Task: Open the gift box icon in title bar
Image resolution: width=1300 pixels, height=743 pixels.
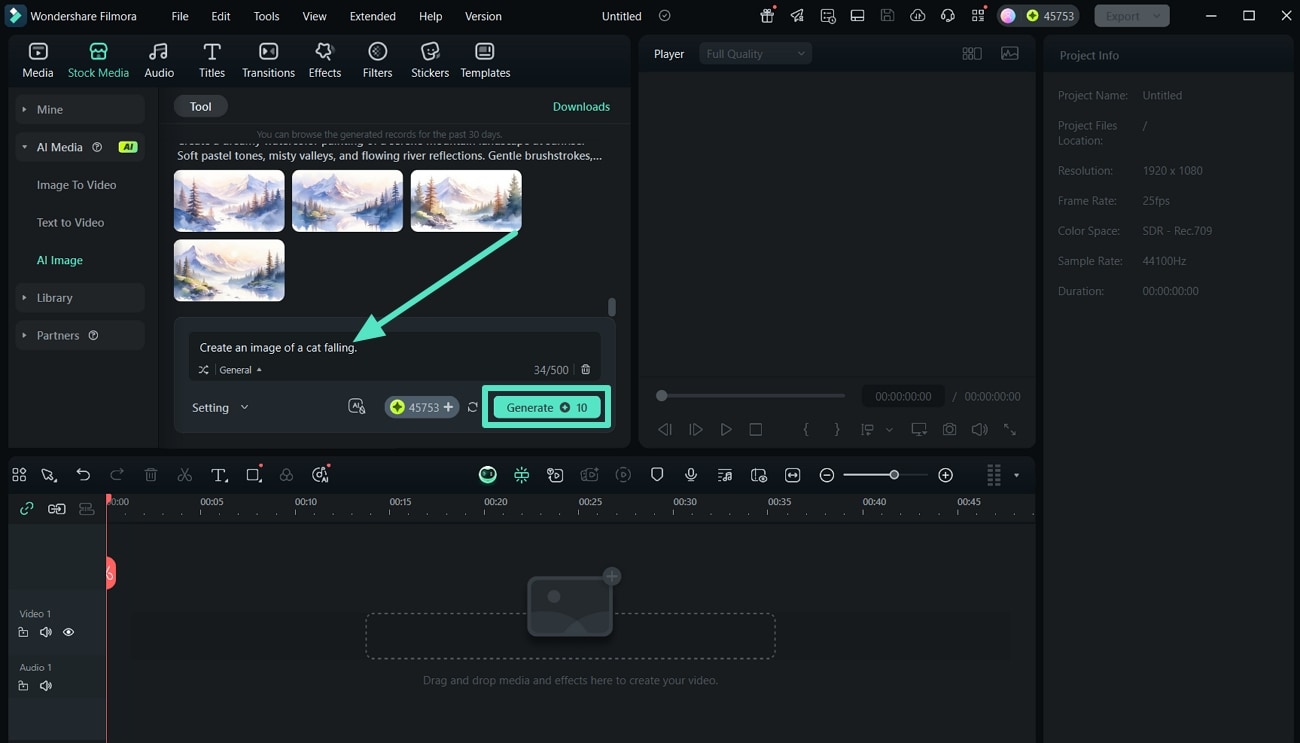Action: 767,16
